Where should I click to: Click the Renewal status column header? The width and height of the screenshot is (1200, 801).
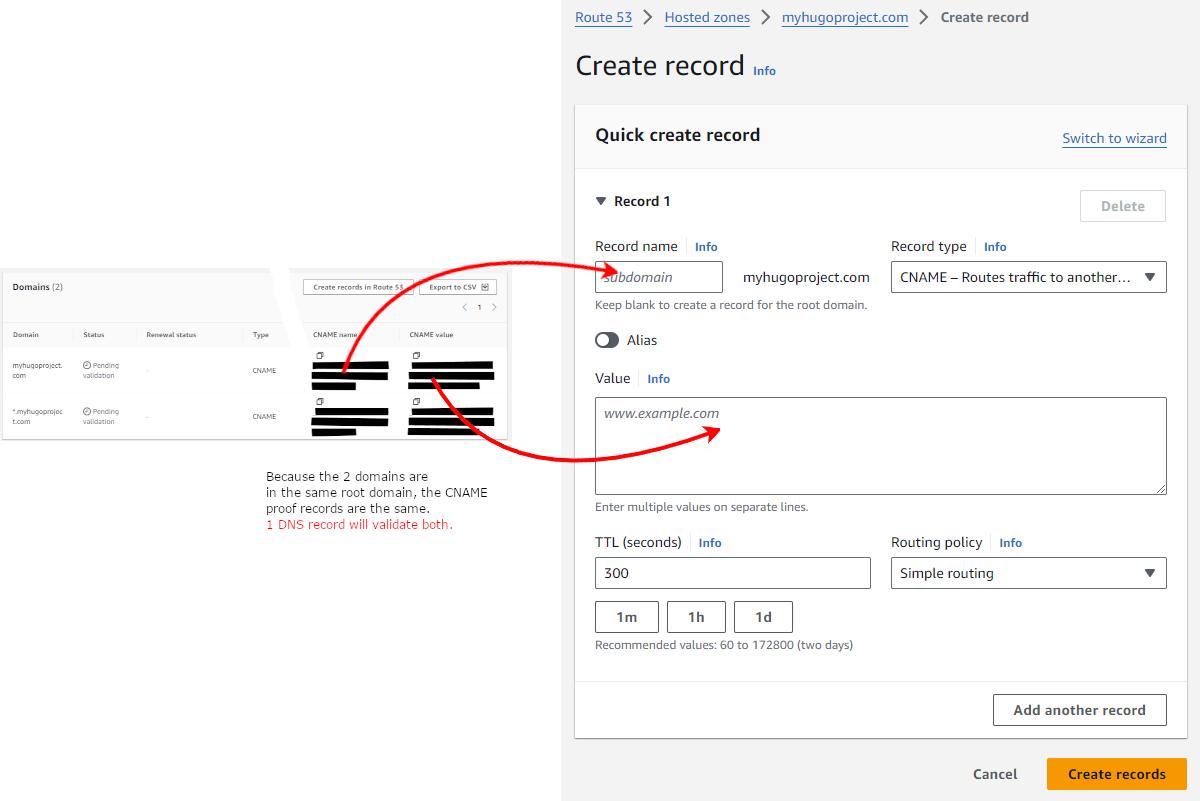[x=171, y=335]
